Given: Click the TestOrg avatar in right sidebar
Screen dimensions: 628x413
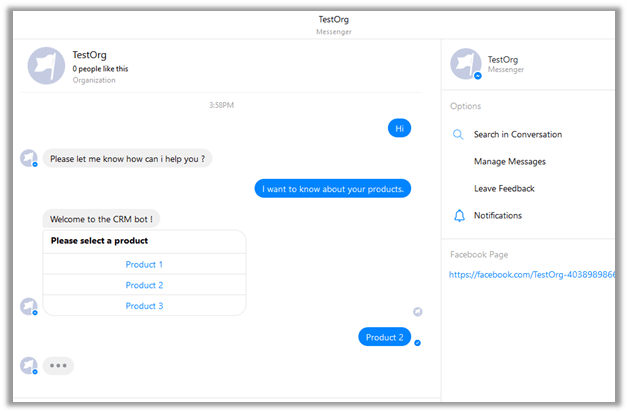Looking at the screenshot, I should [466, 65].
